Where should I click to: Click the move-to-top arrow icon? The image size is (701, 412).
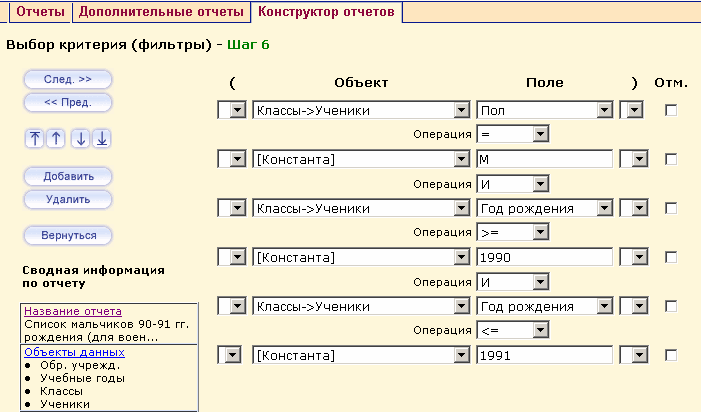tap(36, 139)
